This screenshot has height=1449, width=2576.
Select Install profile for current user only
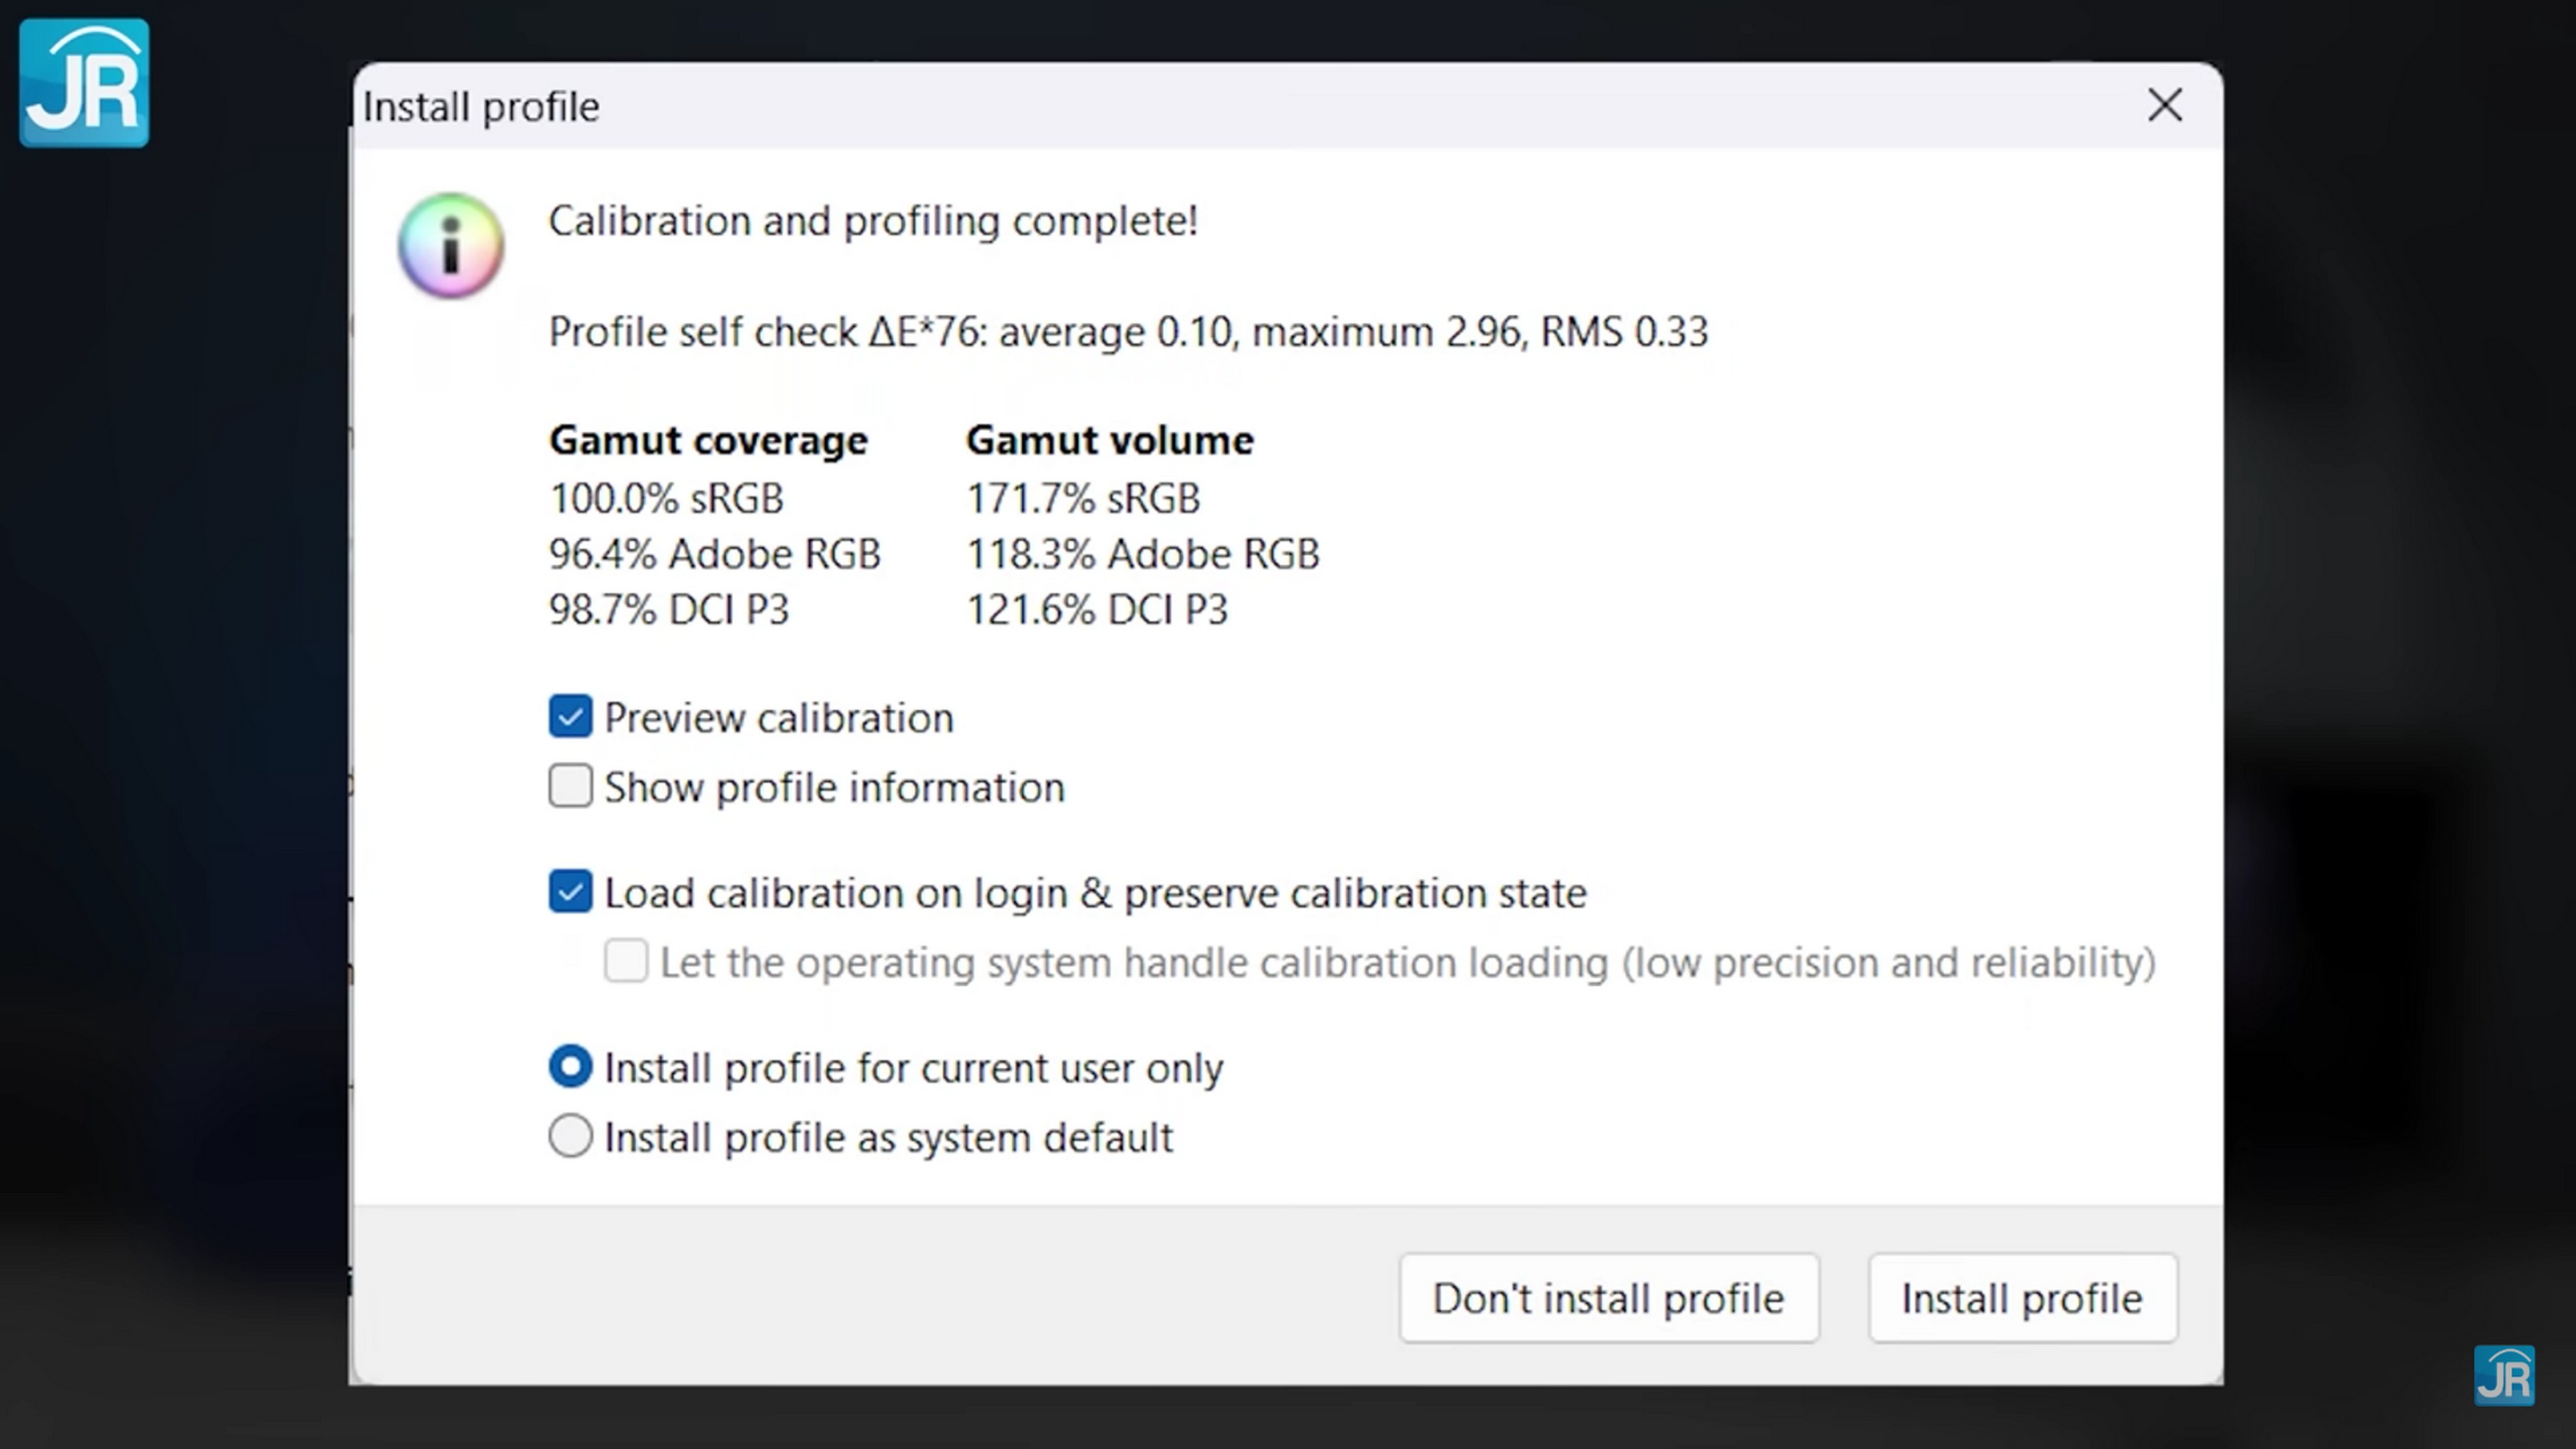click(x=570, y=1067)
